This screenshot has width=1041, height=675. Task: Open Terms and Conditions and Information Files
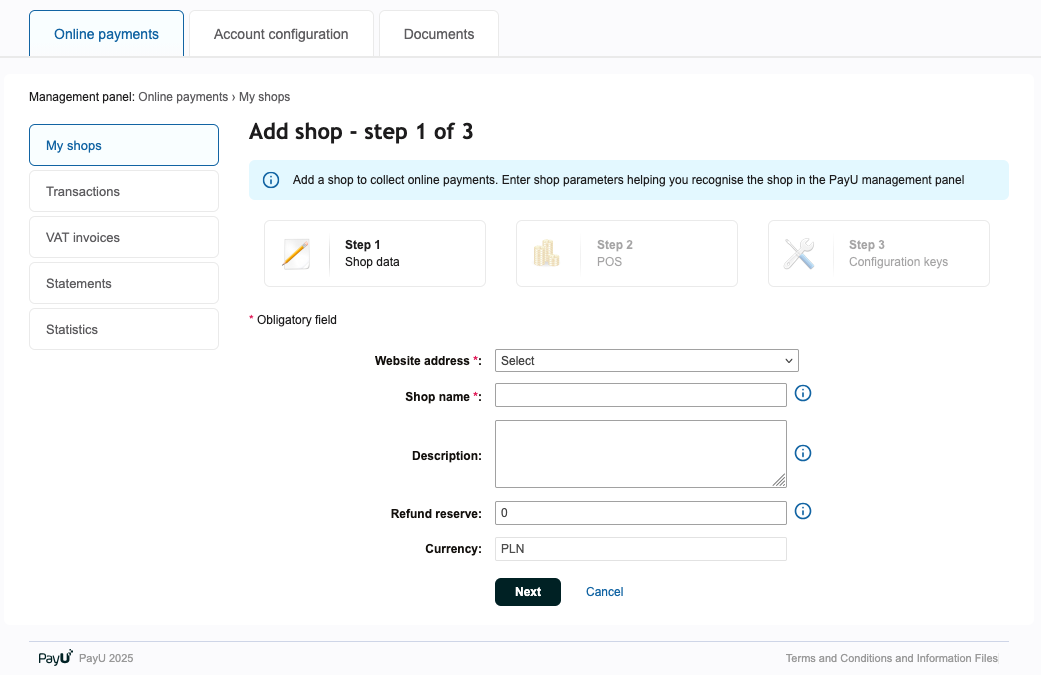[891, 658]
